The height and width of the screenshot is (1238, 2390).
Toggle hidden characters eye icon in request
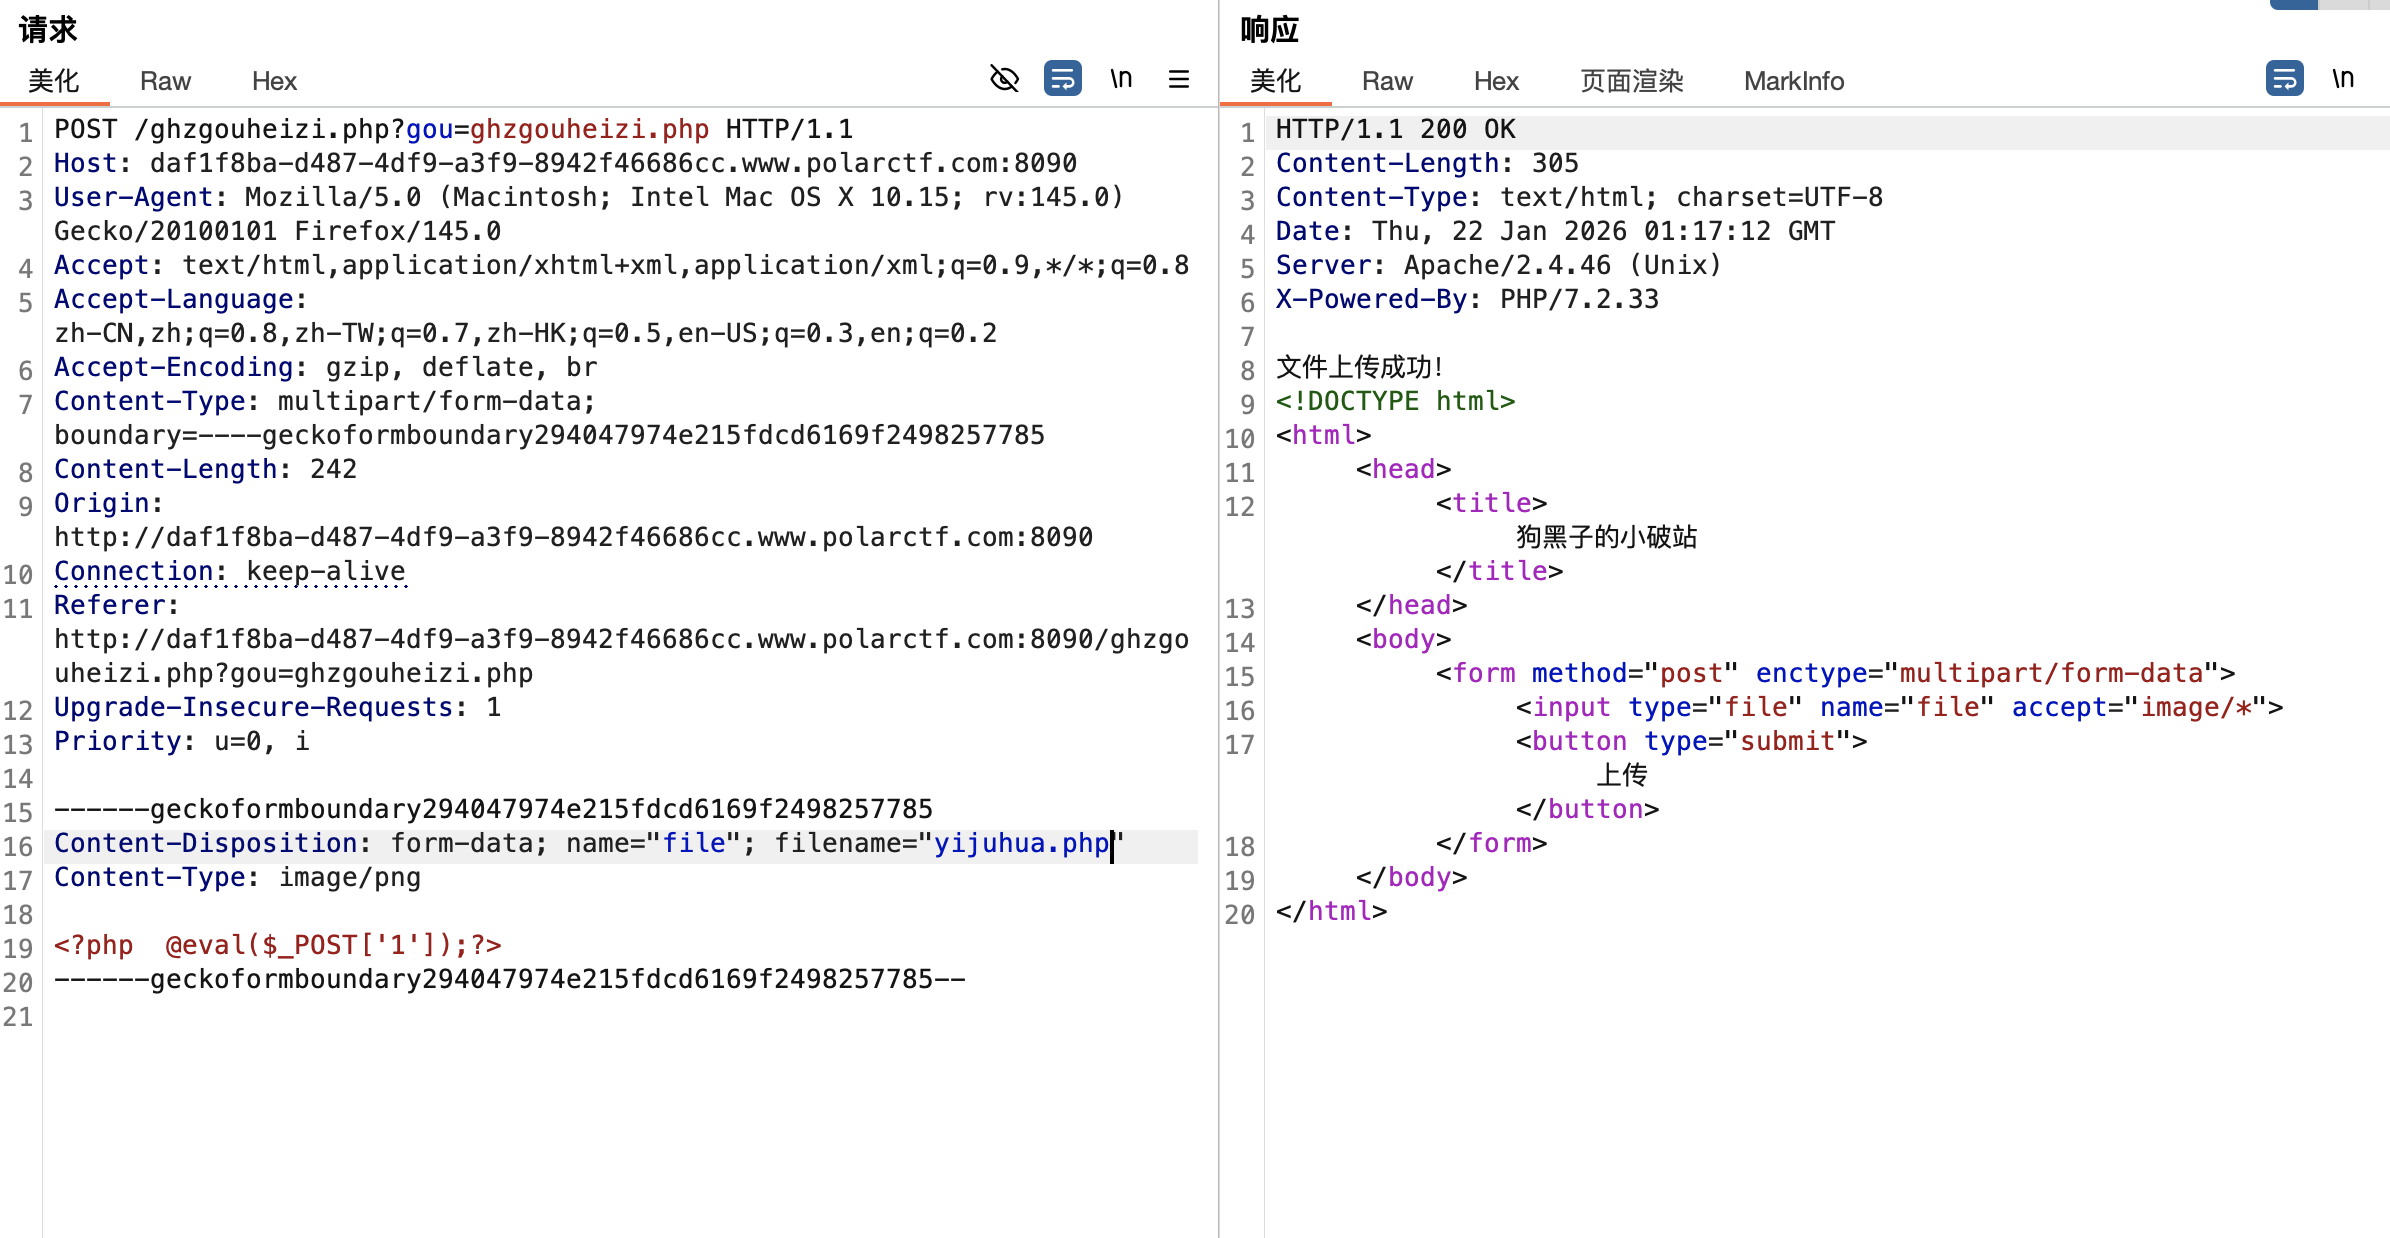pyautogui.click(x=1004, y=79)
